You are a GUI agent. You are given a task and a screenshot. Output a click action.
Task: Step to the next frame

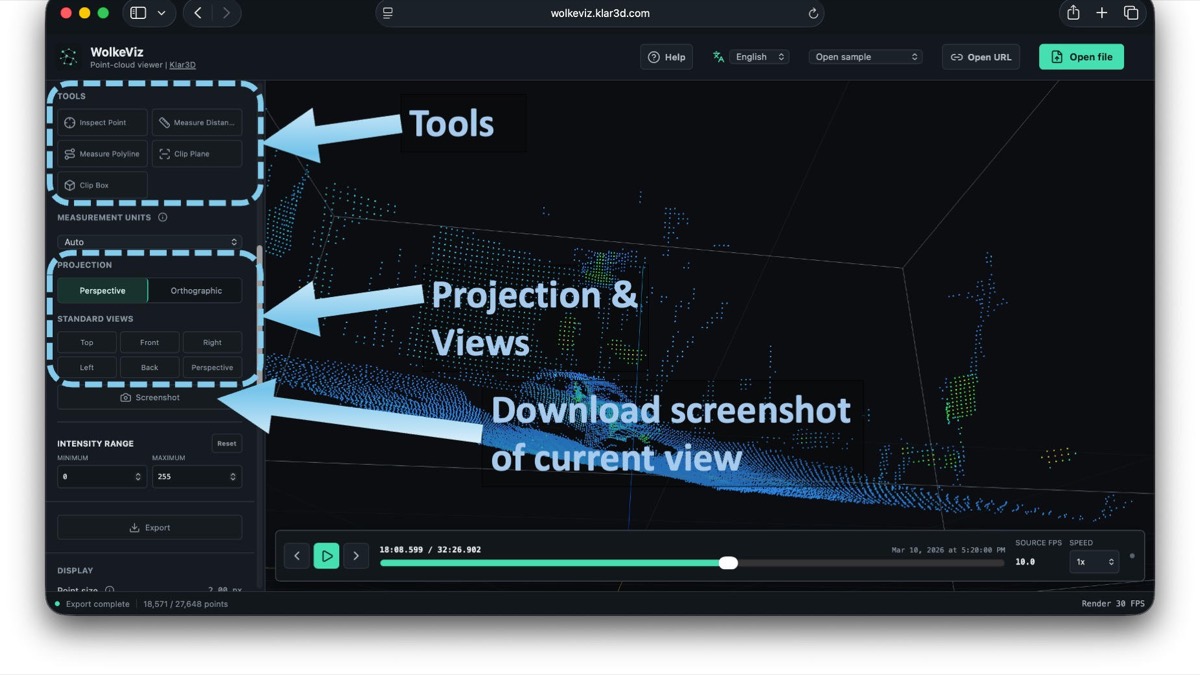click(x=356, y=556)
